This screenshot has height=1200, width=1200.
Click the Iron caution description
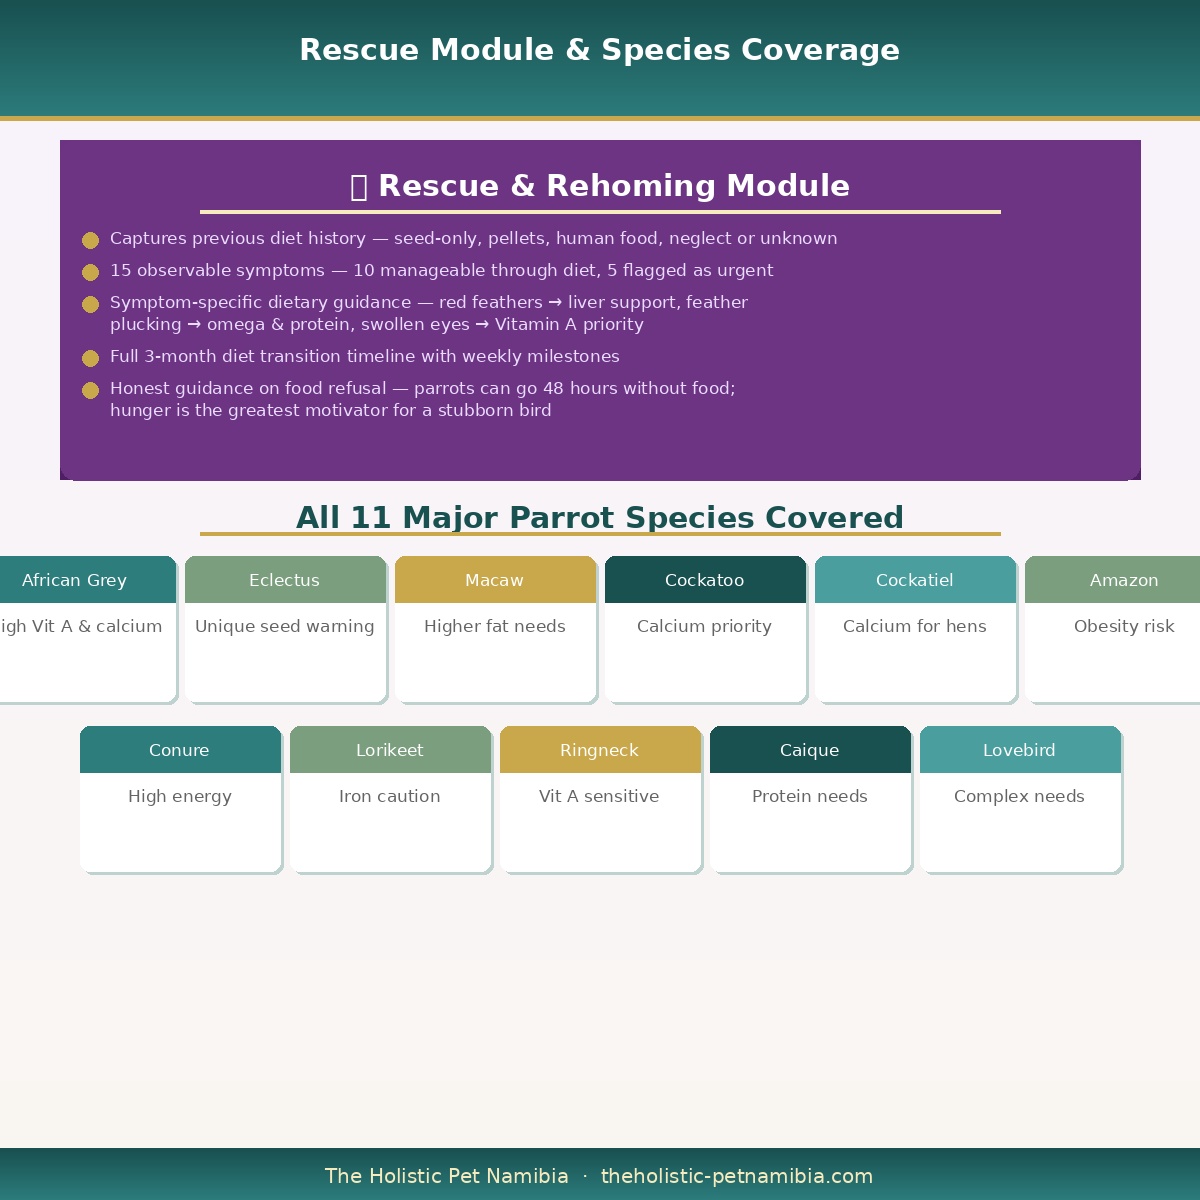(390, 797)
